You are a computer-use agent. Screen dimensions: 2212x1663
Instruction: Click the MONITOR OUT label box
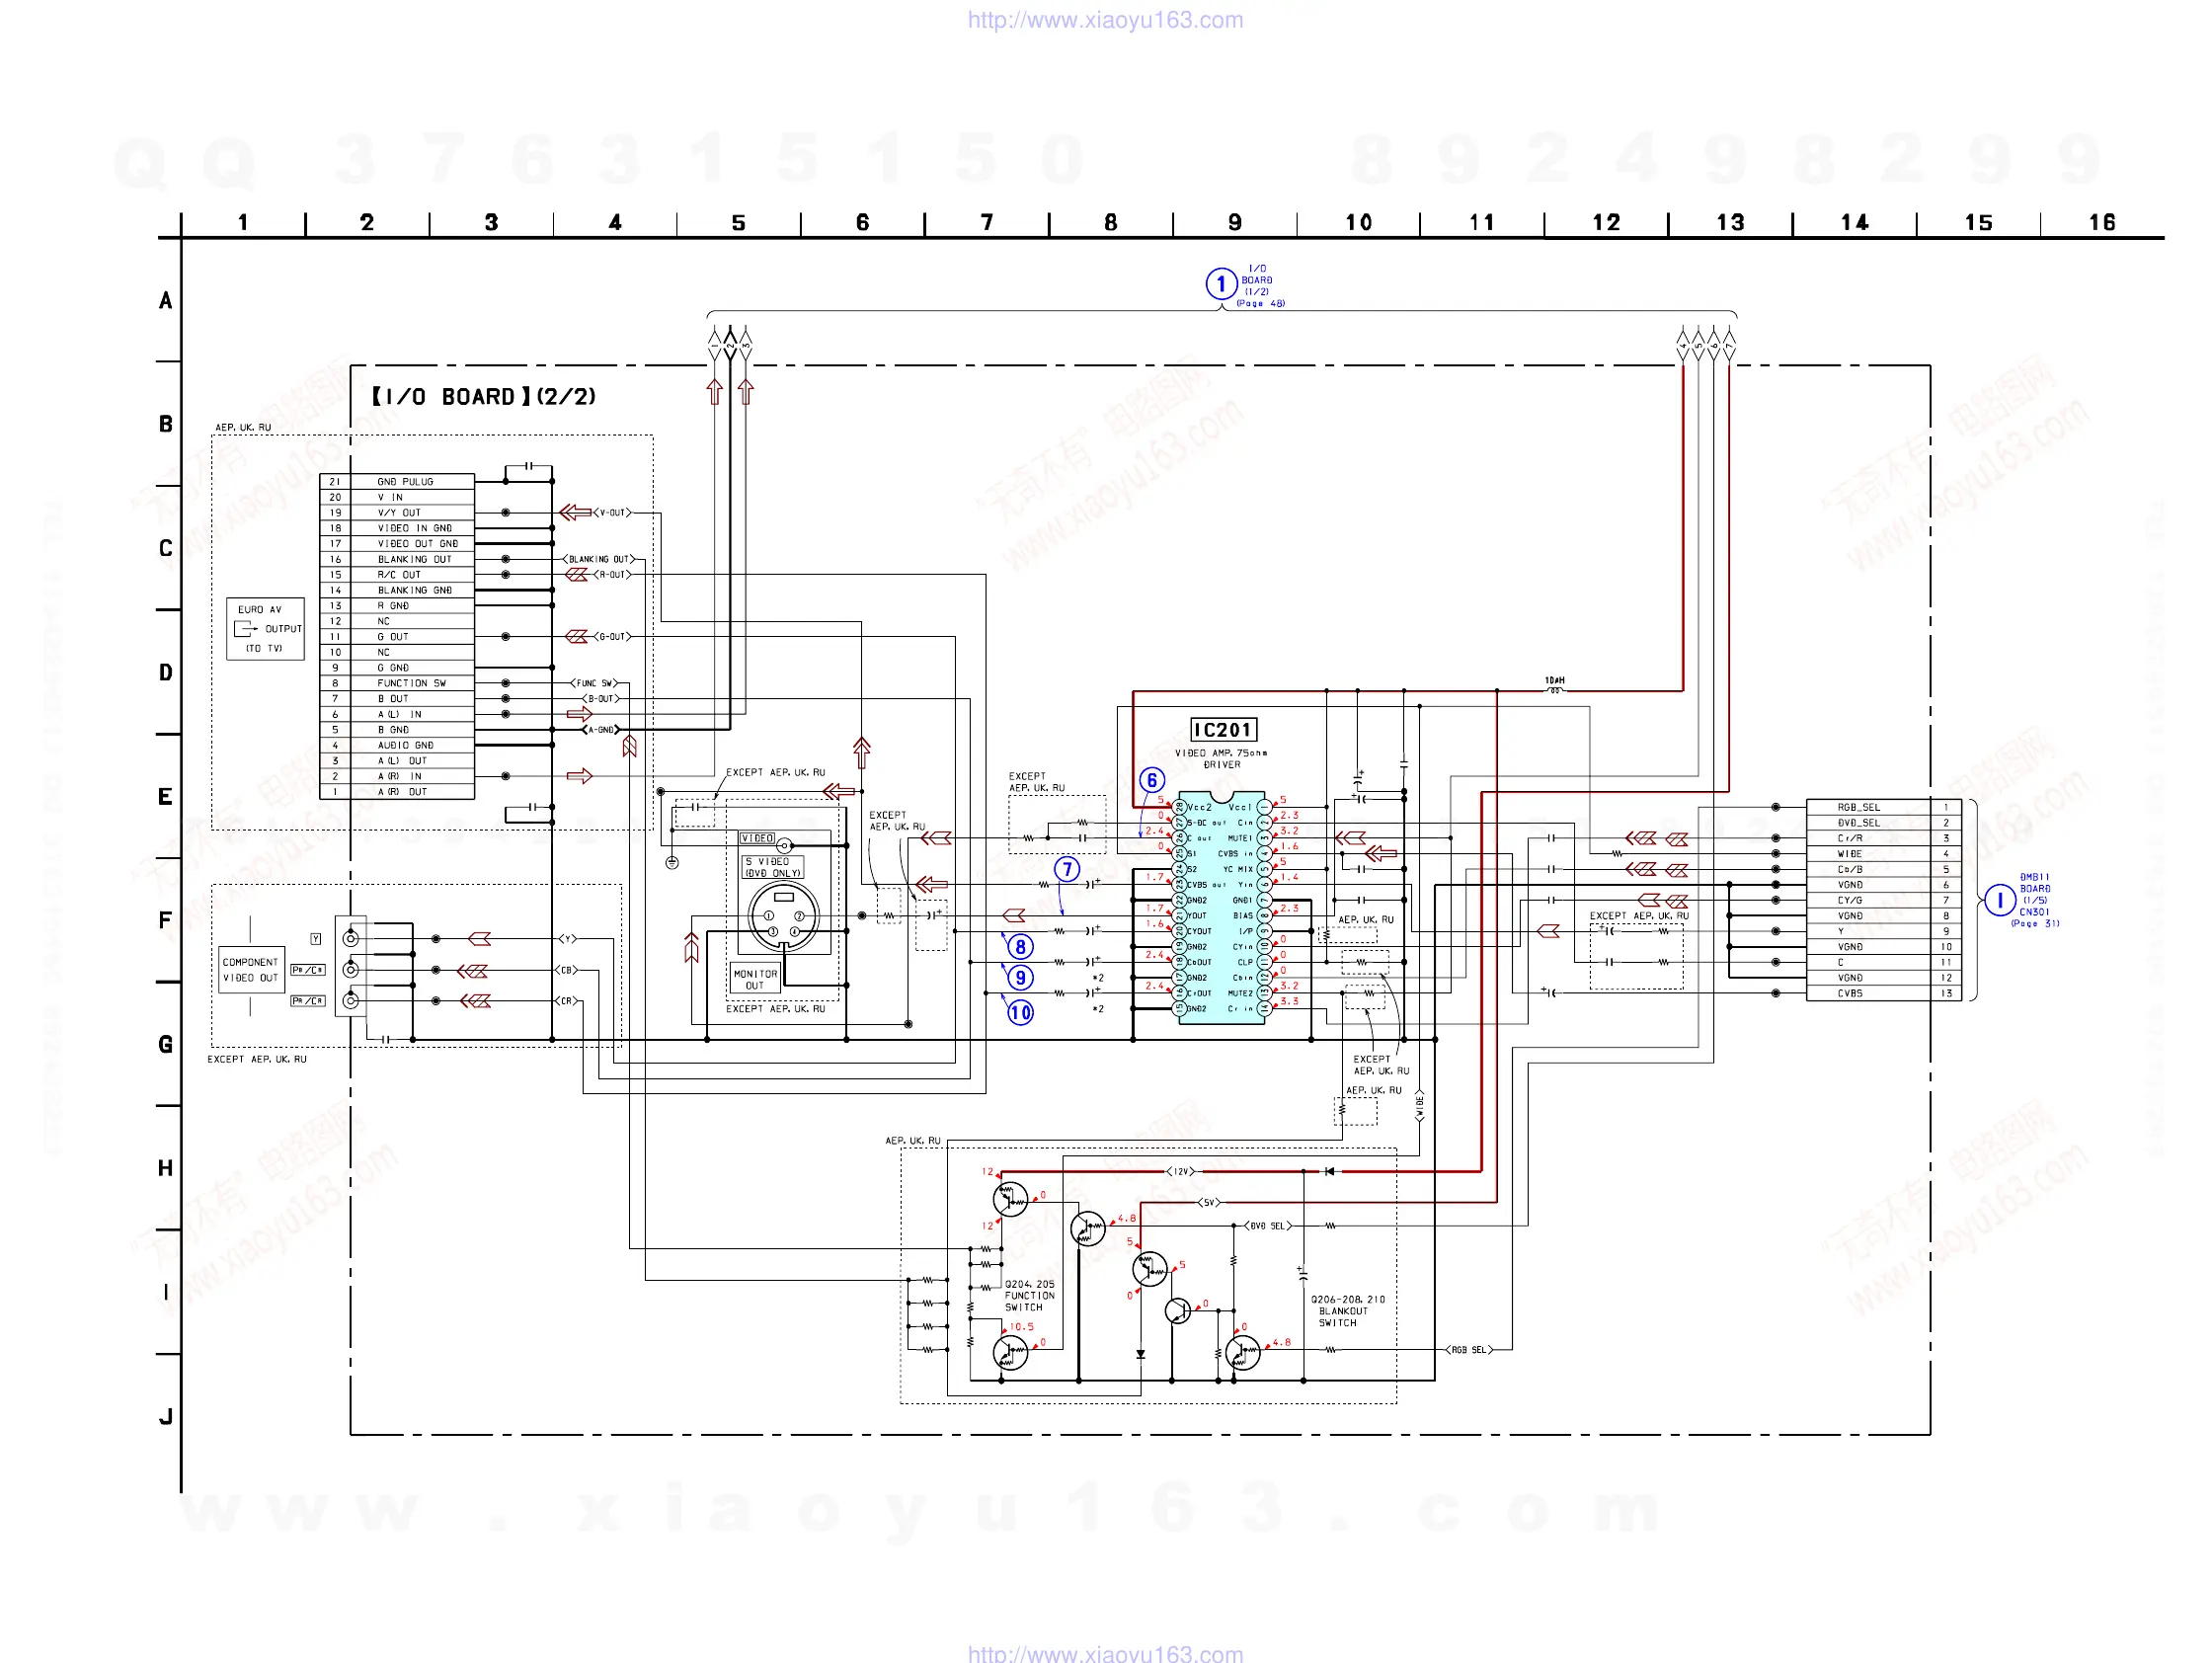pyautogui.click(x=755, y=979)
